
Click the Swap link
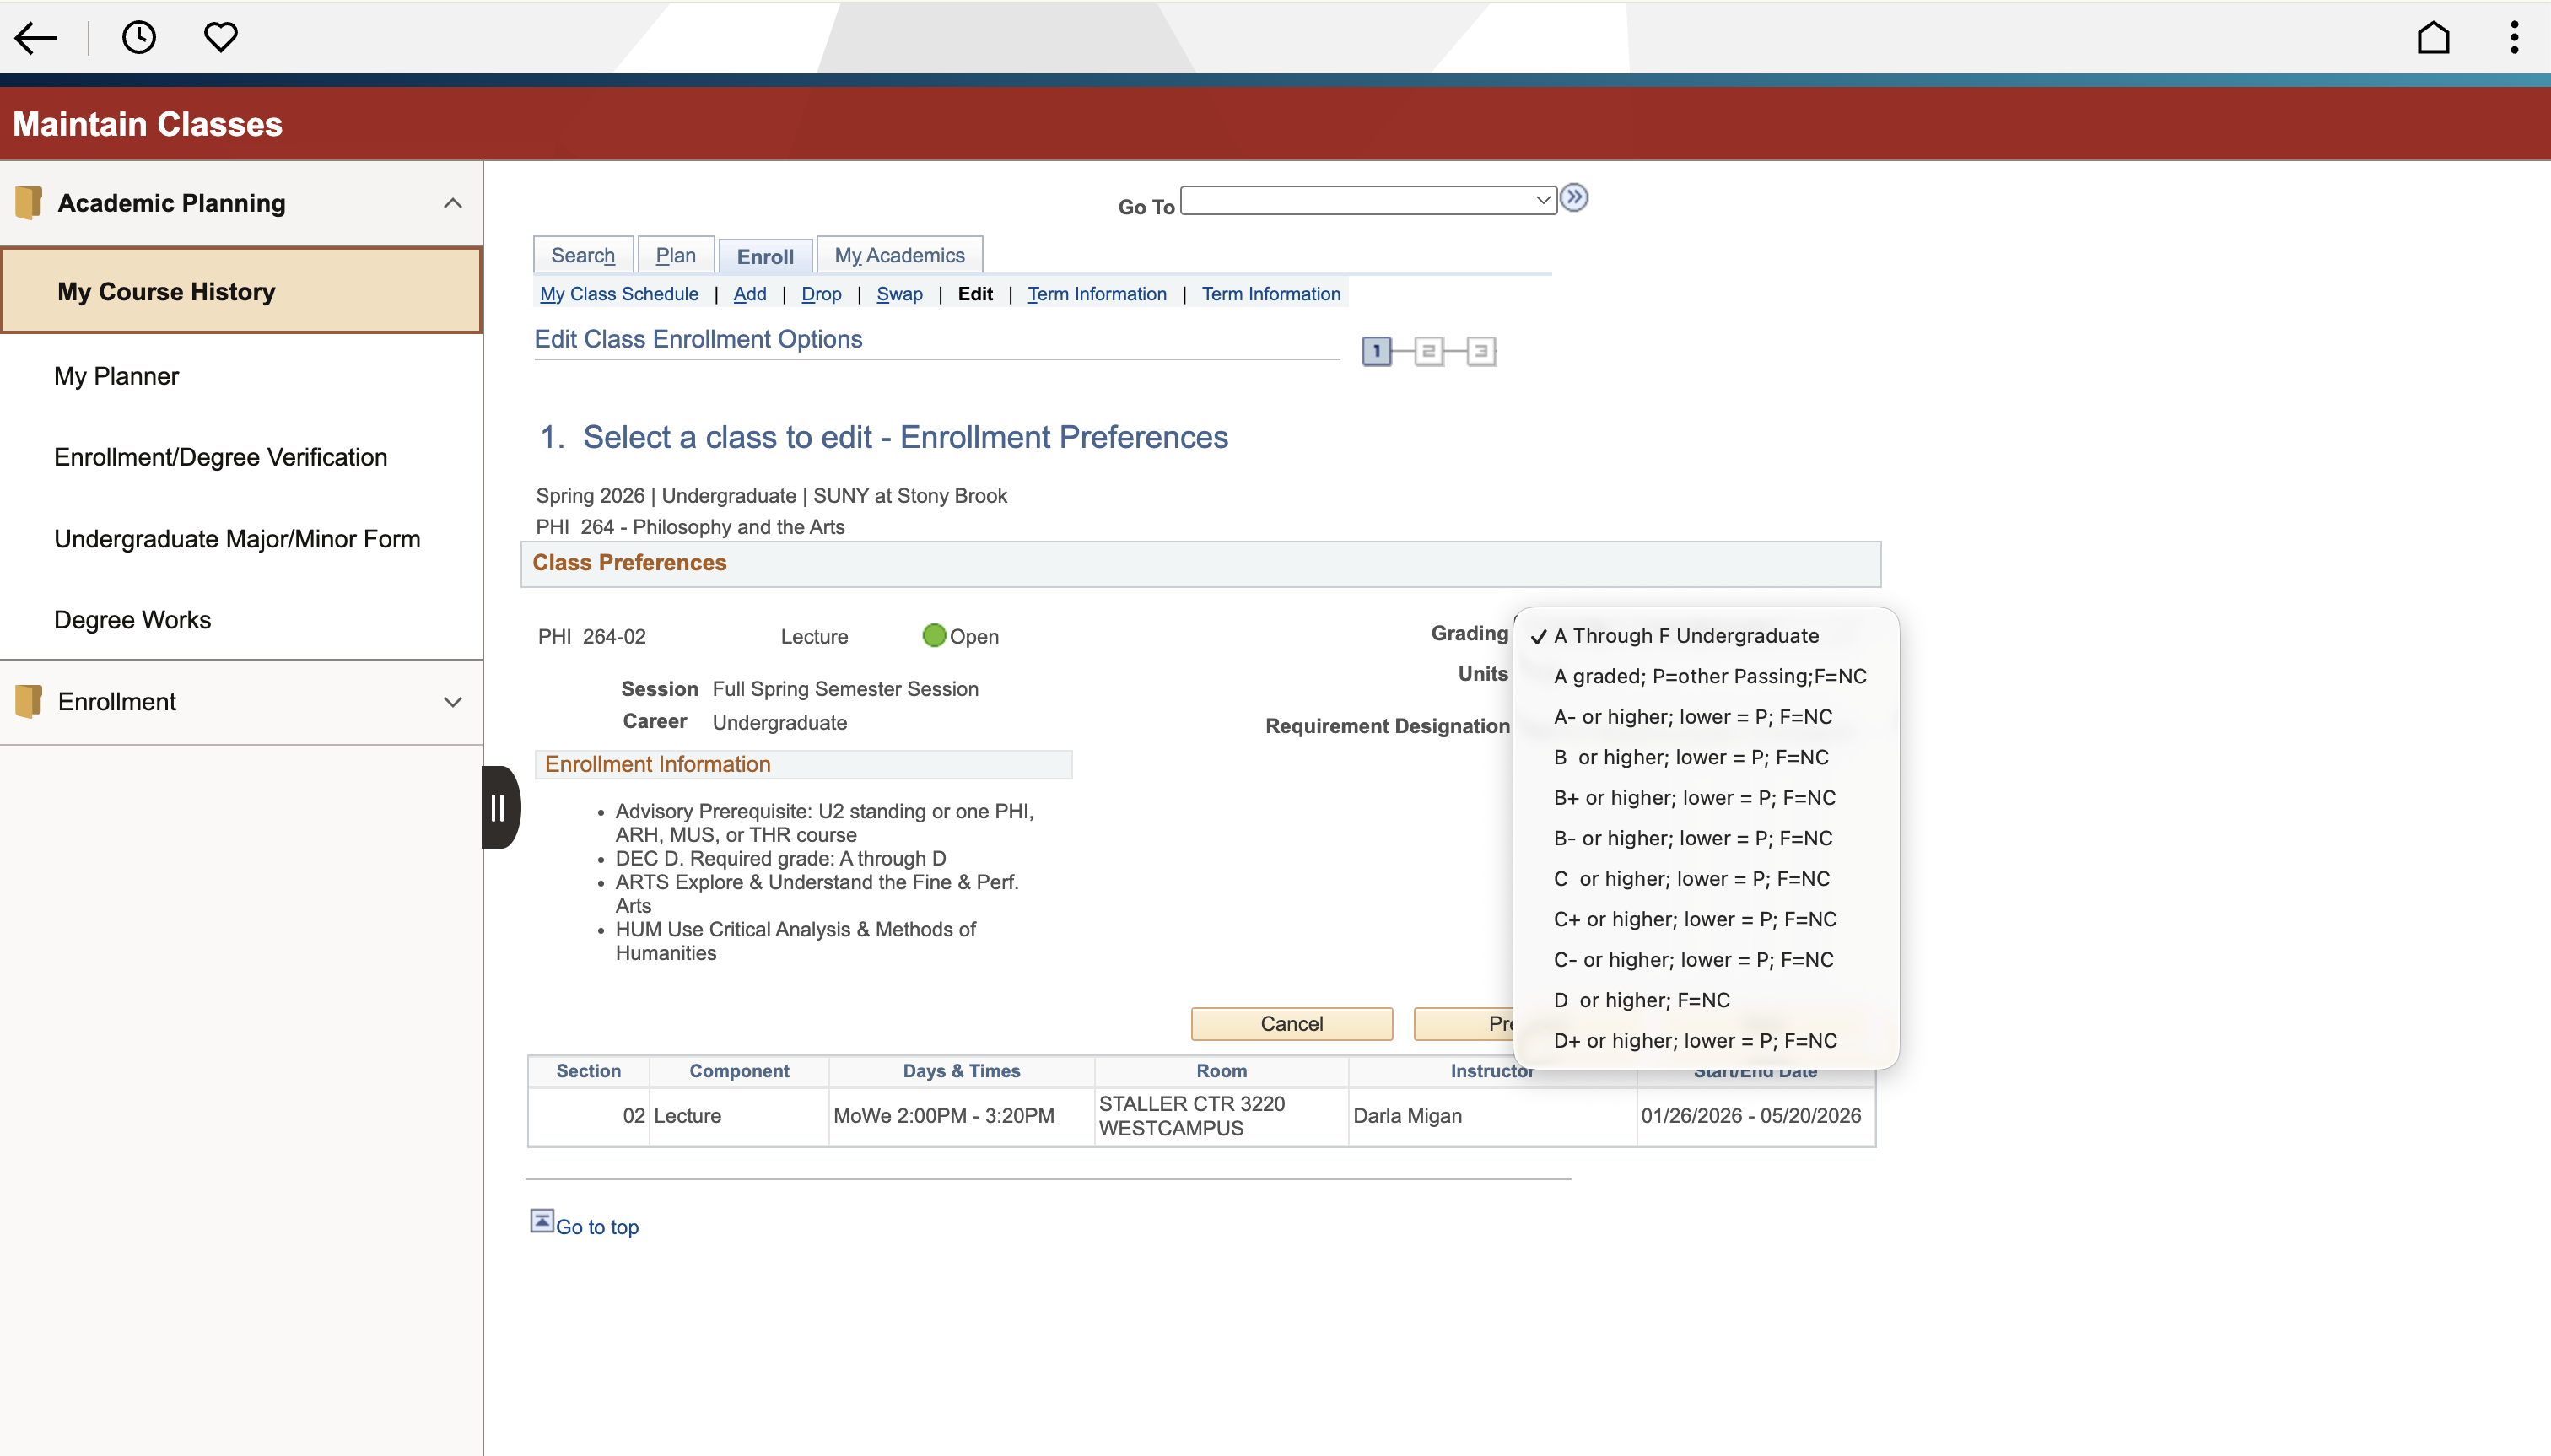tap(899, 294)
